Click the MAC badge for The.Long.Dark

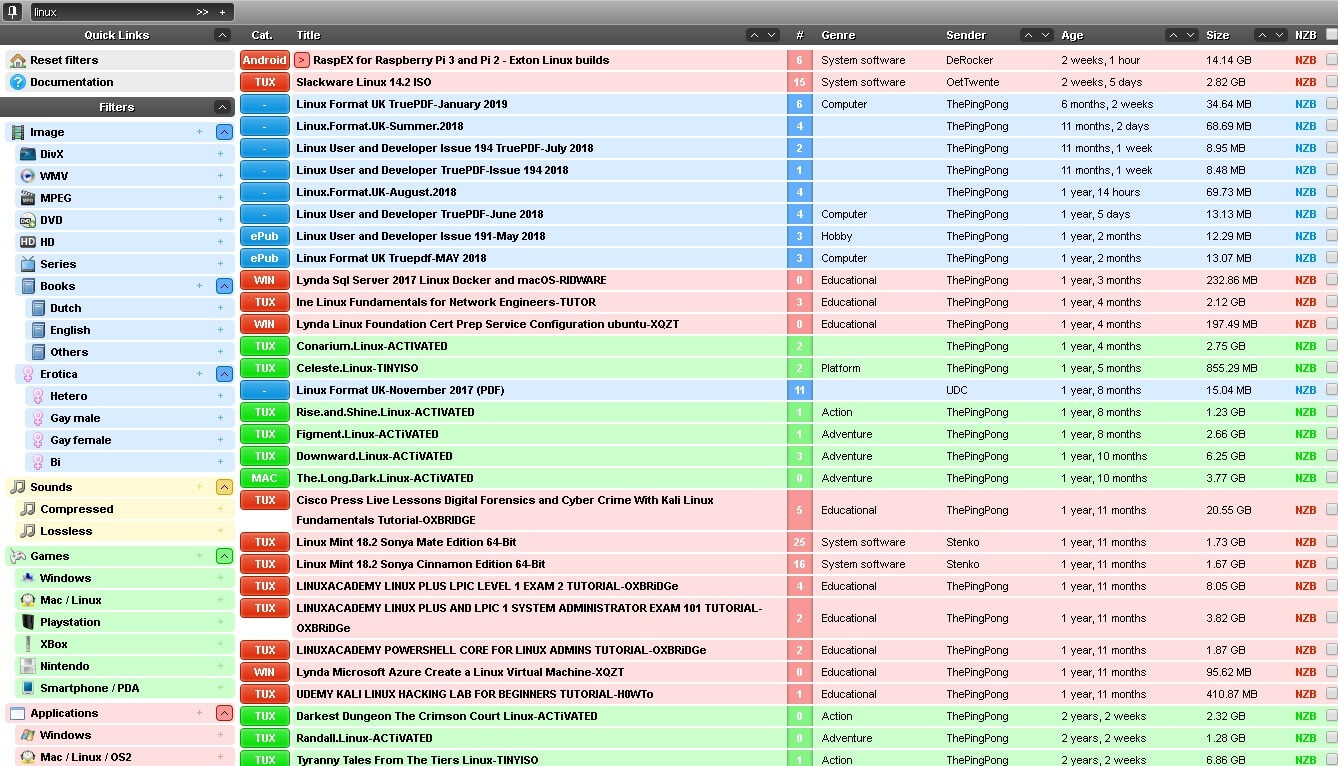click(x=264, y=478)
